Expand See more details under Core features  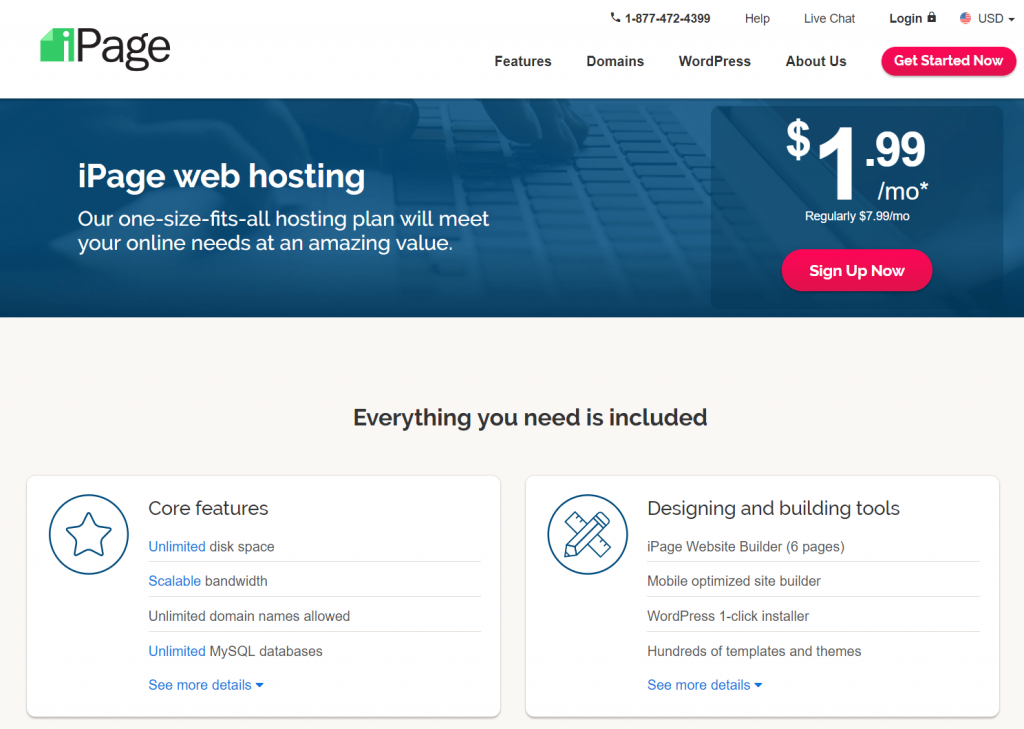click(x=206, y=685)
